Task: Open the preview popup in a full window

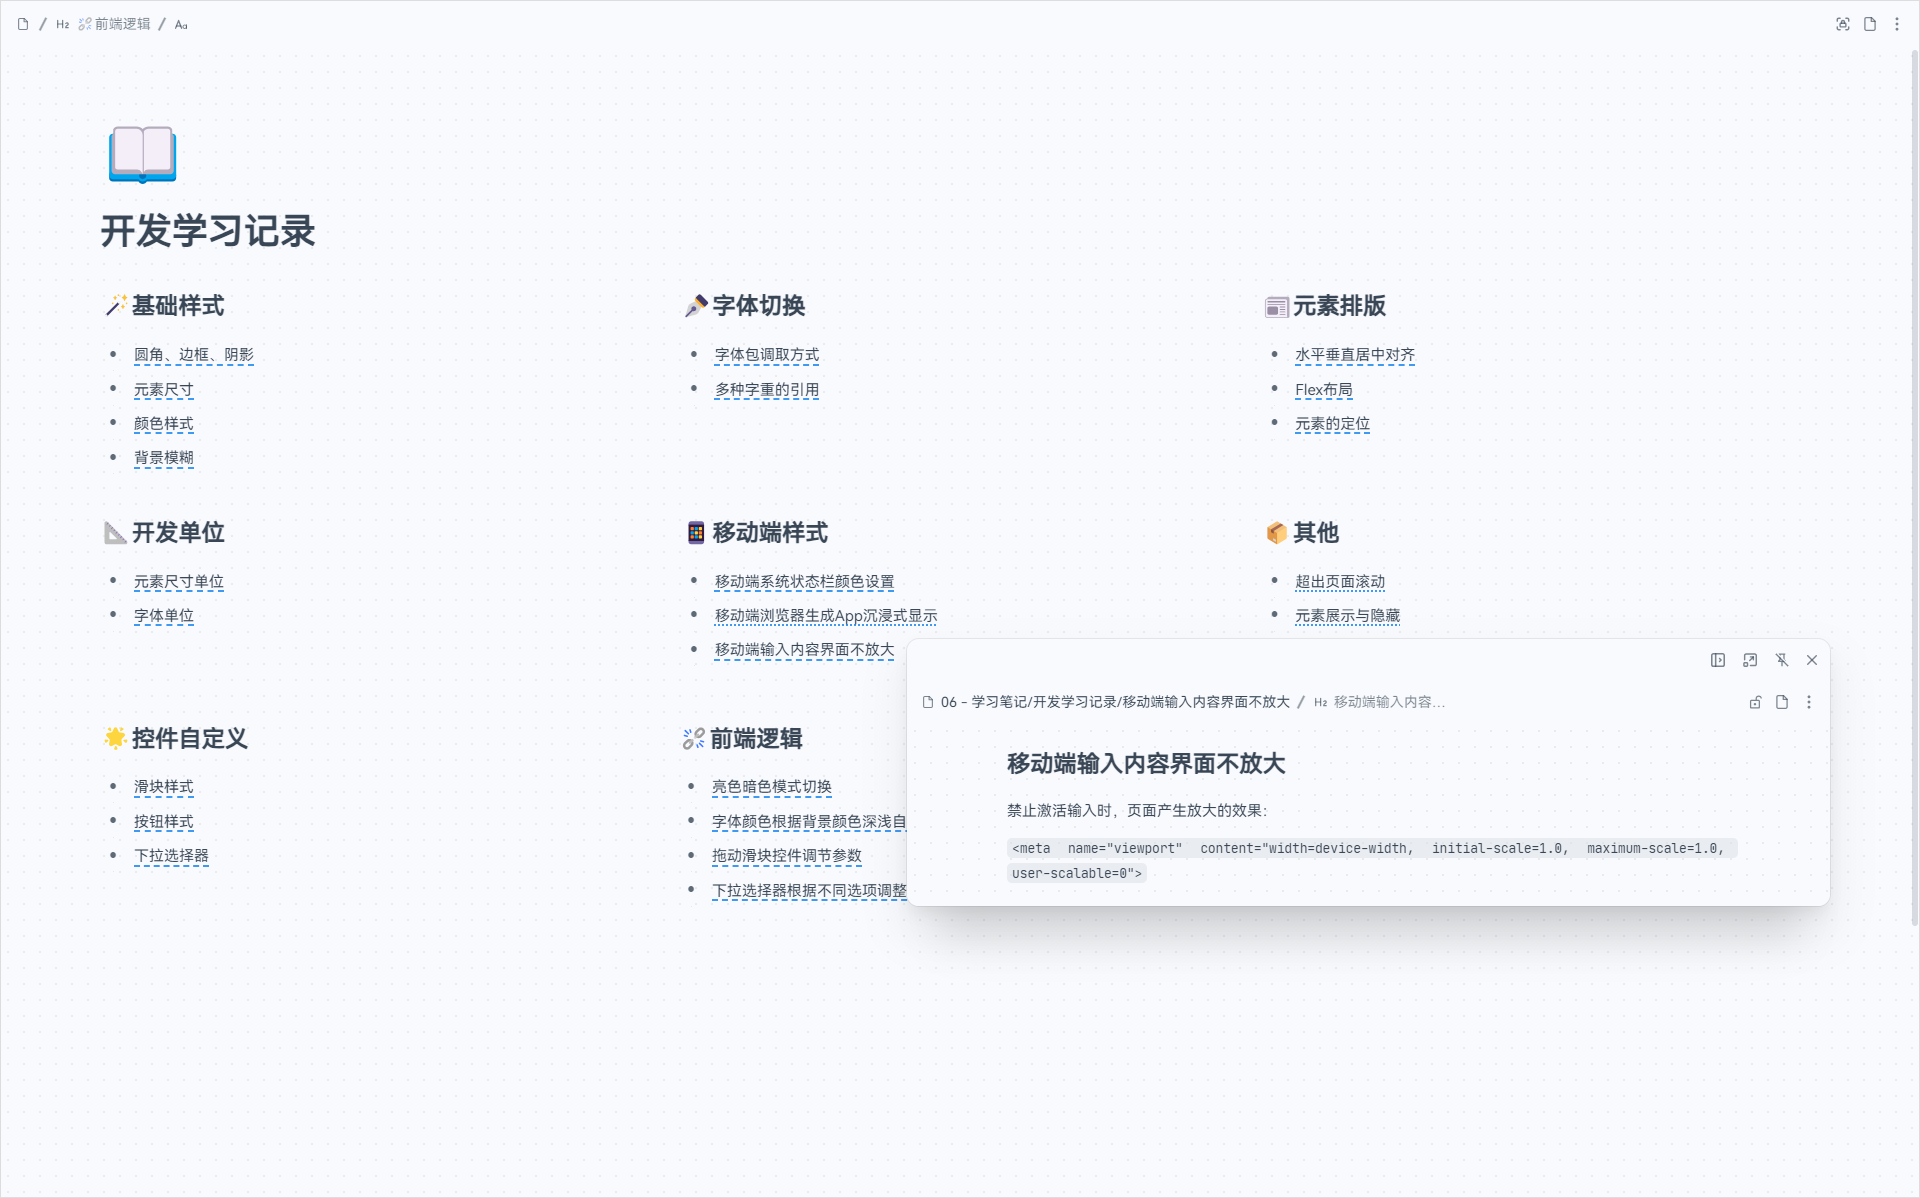Action: coord(1750,660)
